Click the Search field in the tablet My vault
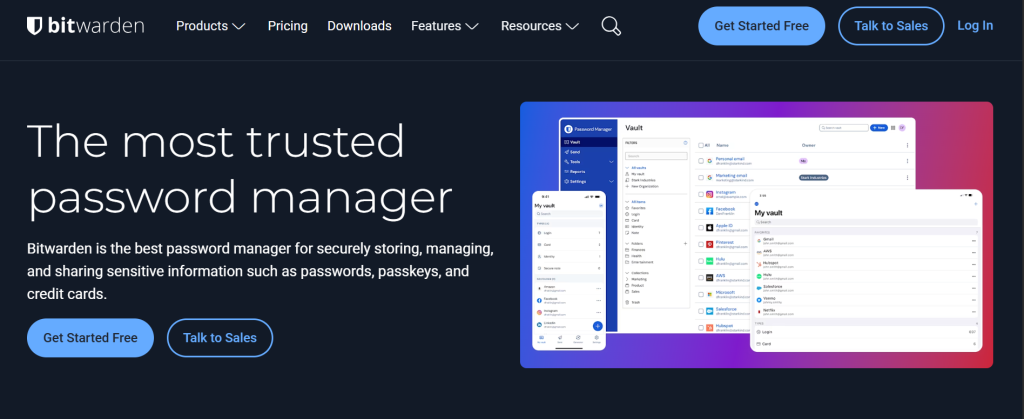This screenshot has height=419, width=1024. click(x=867, y=222)
